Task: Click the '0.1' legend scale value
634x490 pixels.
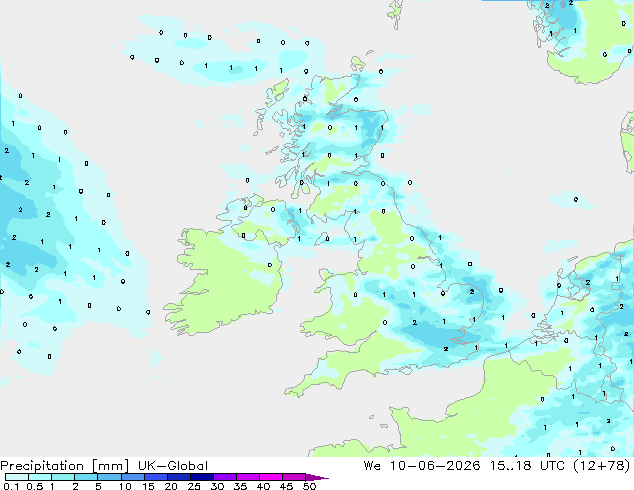Action: point(11,486)
